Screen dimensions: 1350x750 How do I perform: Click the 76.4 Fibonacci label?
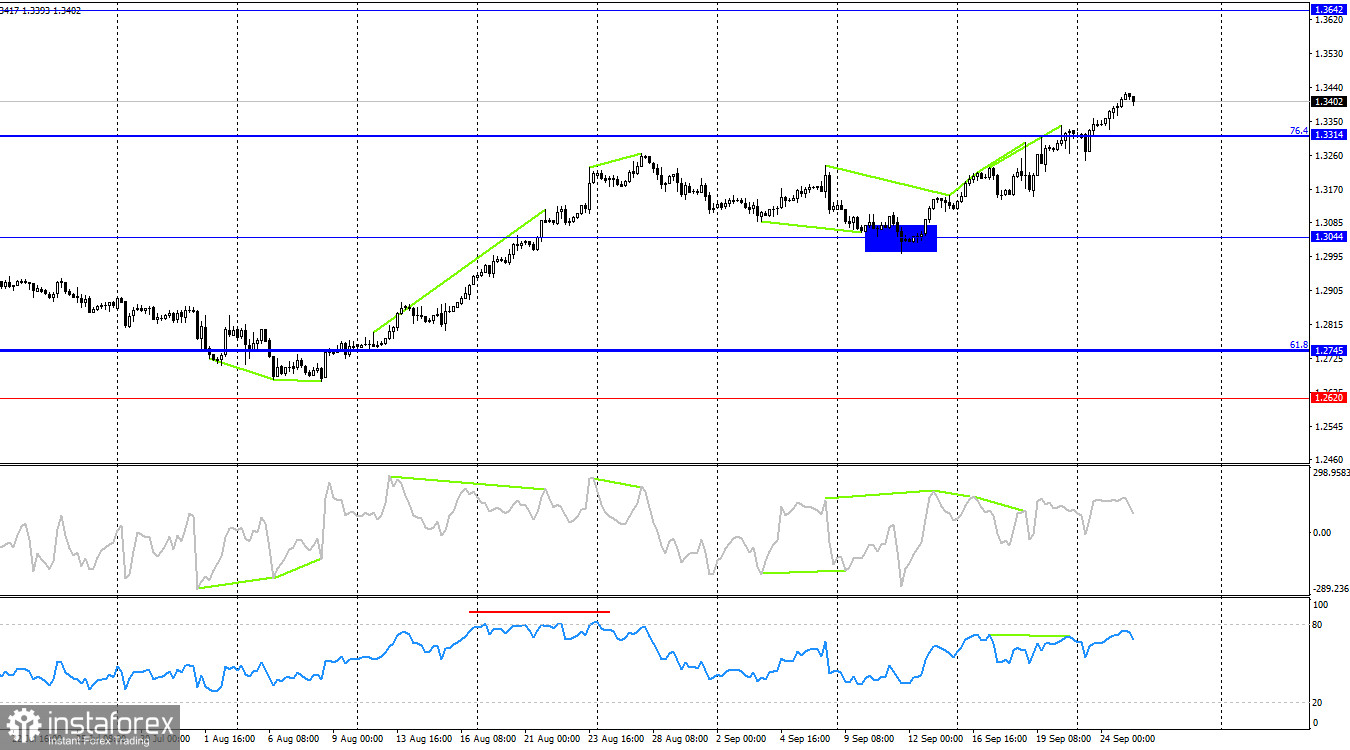1298,131
